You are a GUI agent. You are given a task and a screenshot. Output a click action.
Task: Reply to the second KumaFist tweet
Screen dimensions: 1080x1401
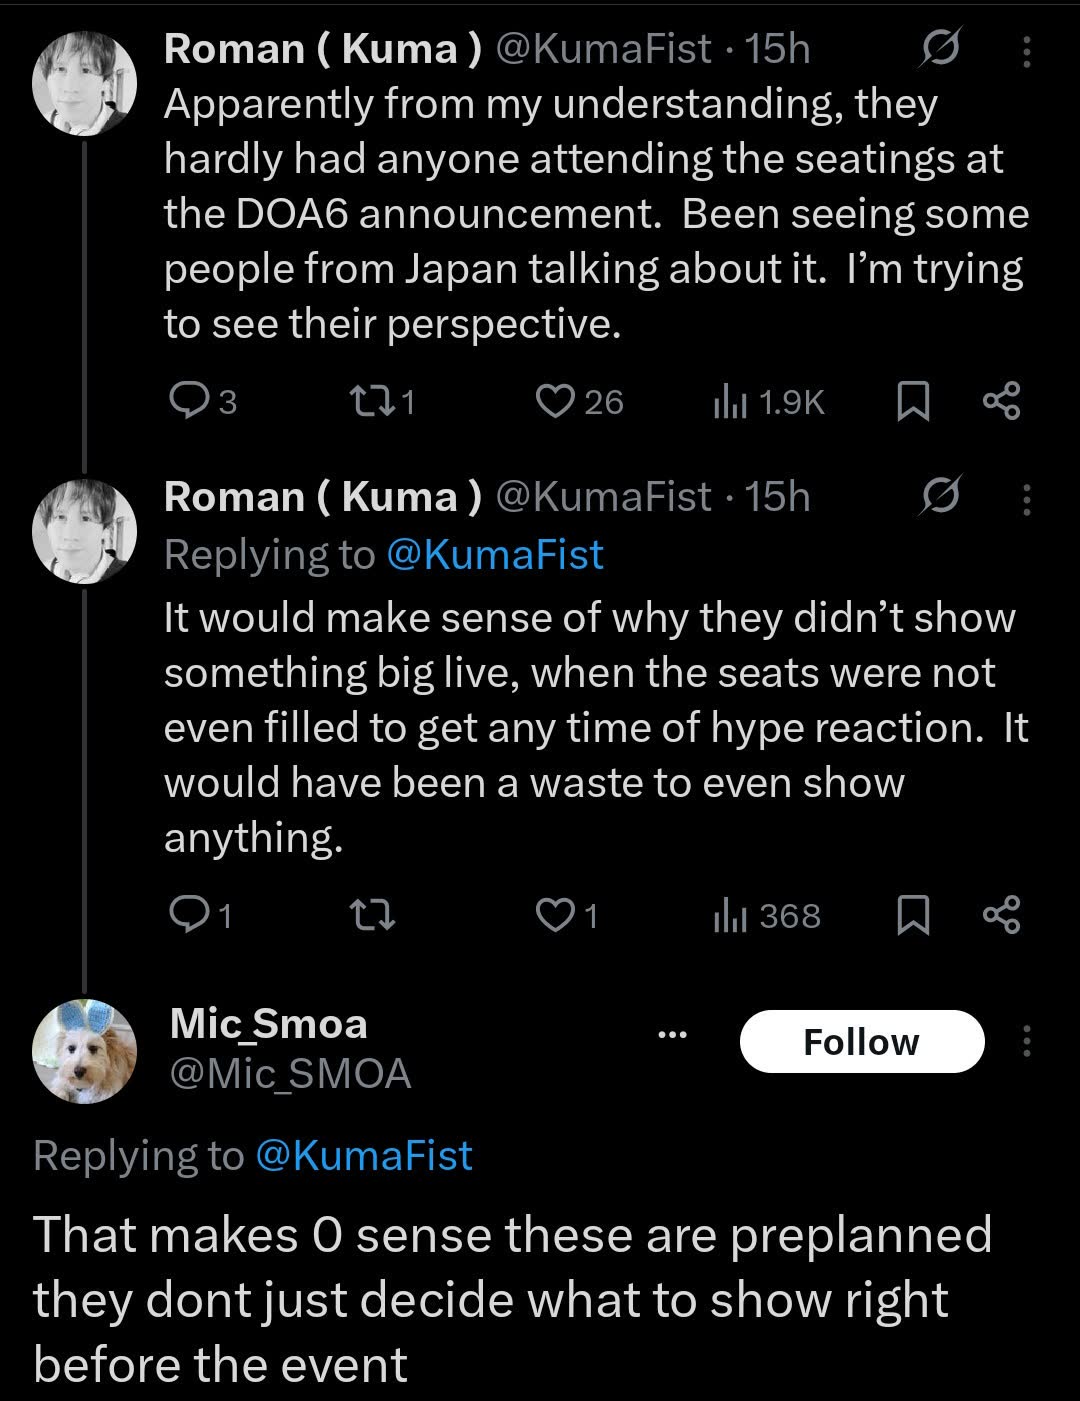click(x=201, y=916)
